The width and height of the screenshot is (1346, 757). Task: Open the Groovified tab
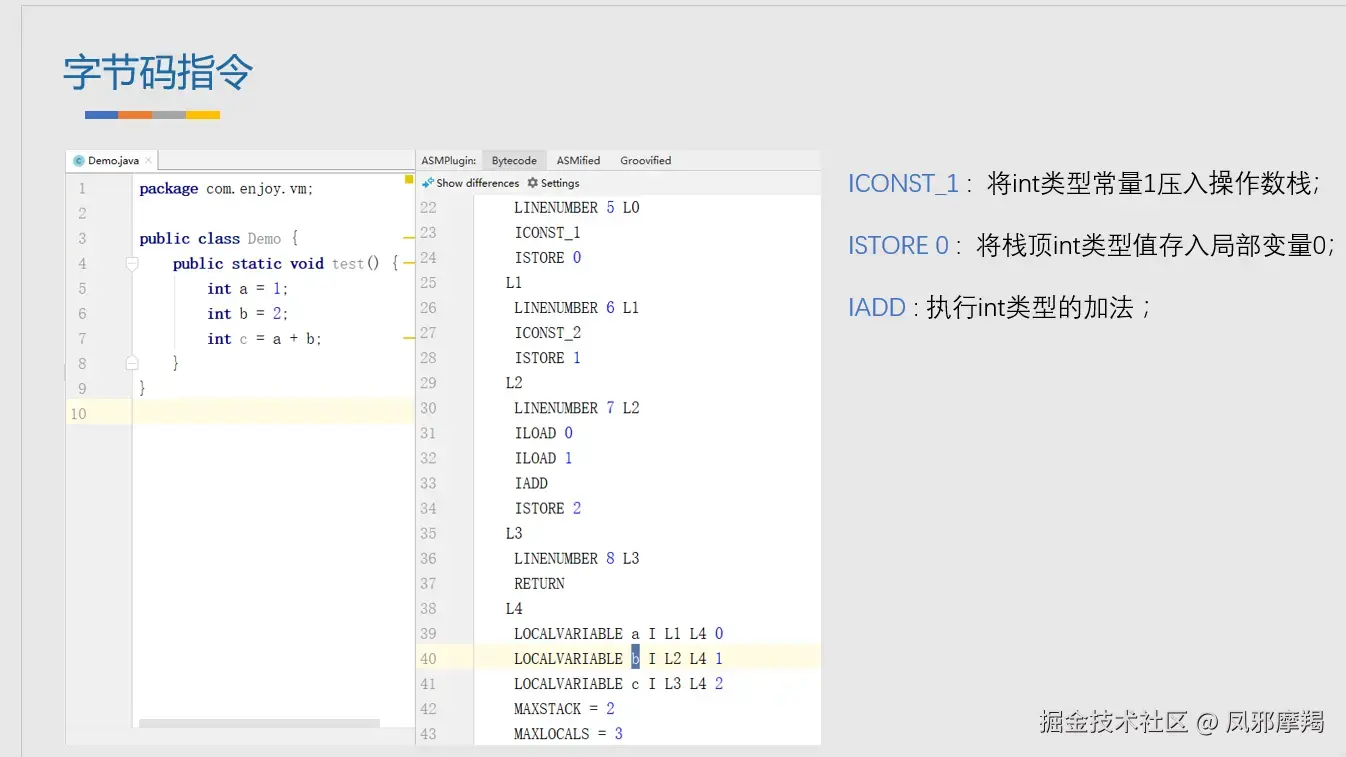pyautogui.click(x=645, y=160)
